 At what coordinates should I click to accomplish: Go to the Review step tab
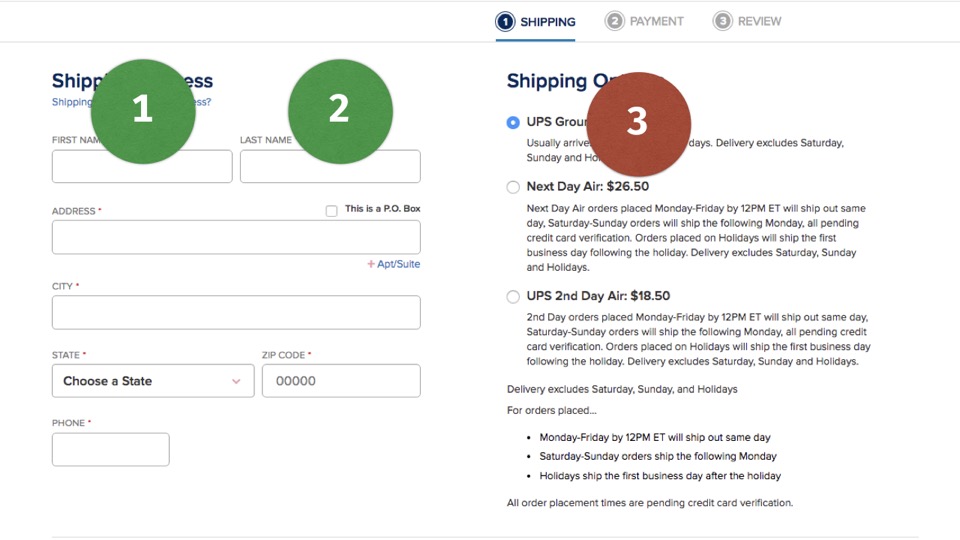pos(747,21)
